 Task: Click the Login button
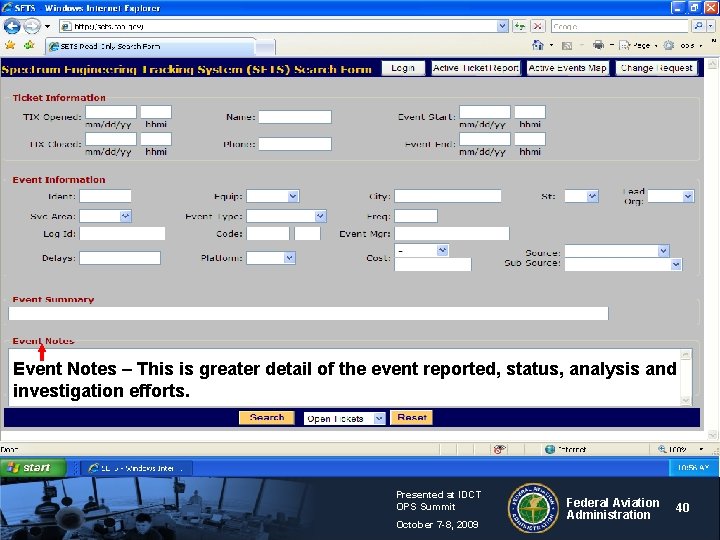pyautogui.click(x=403, y=68)
